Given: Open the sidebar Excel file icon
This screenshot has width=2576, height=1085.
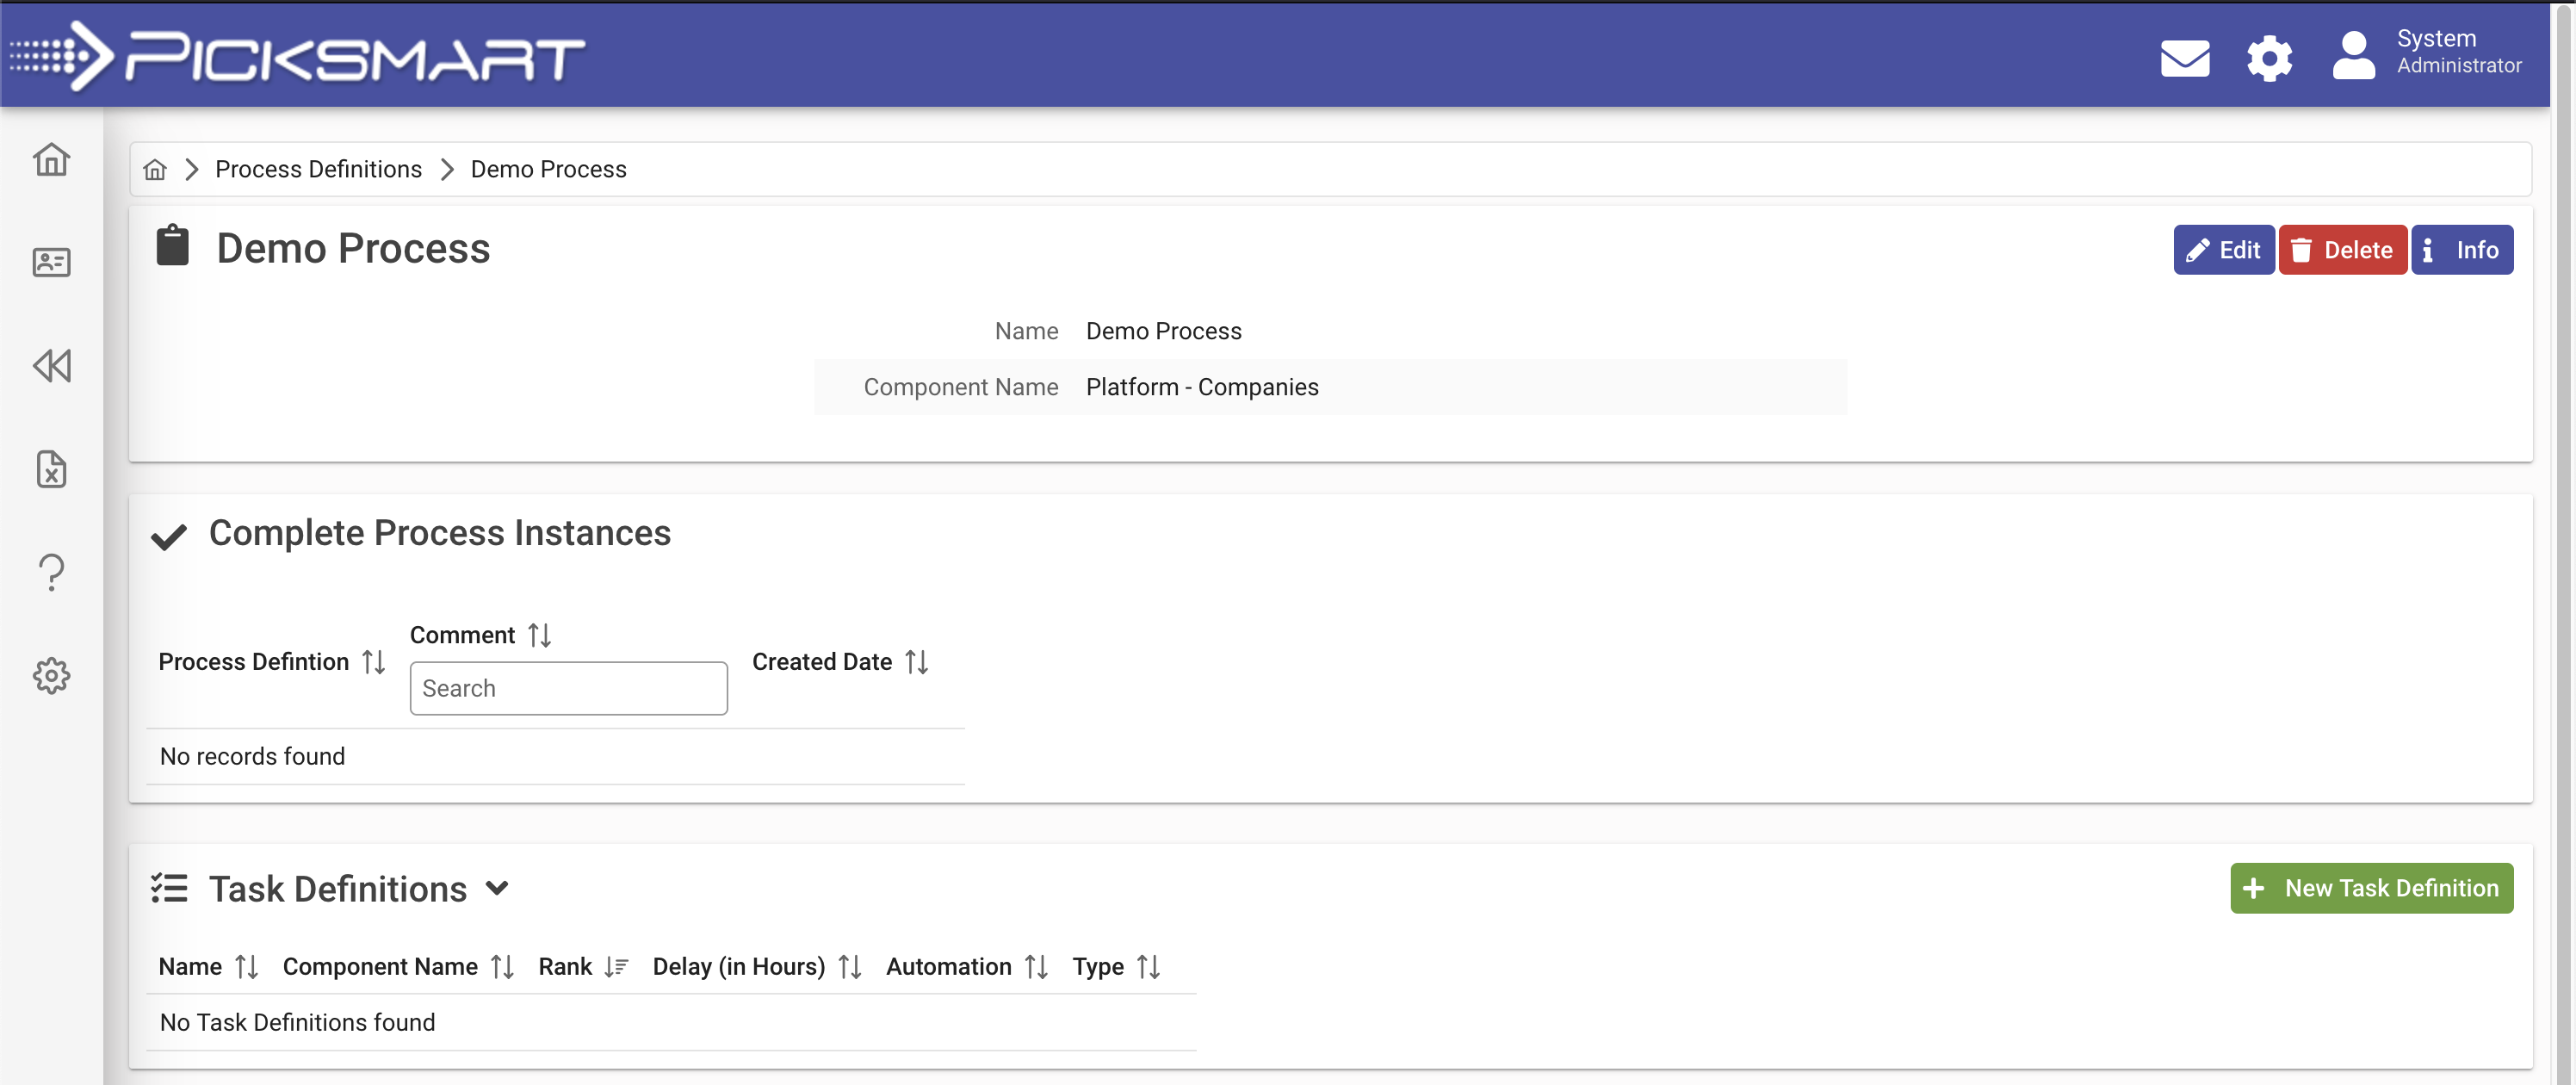Looking at the screenshot, I should coord(51,469).
